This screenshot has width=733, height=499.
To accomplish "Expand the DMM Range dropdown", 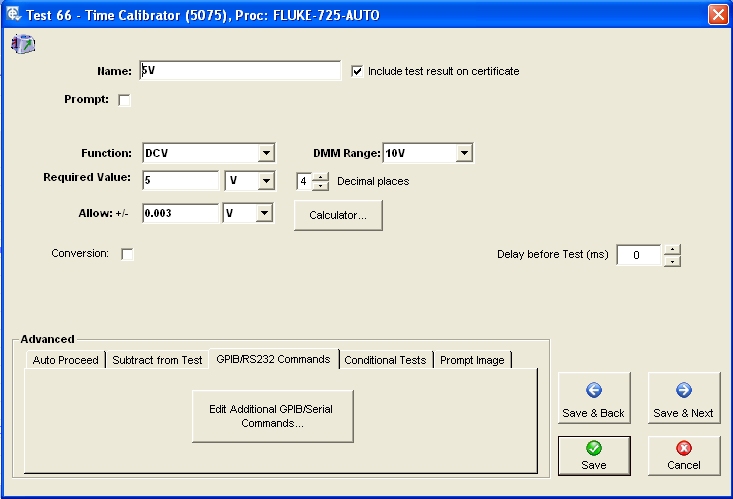I will (x=464, y=153).
